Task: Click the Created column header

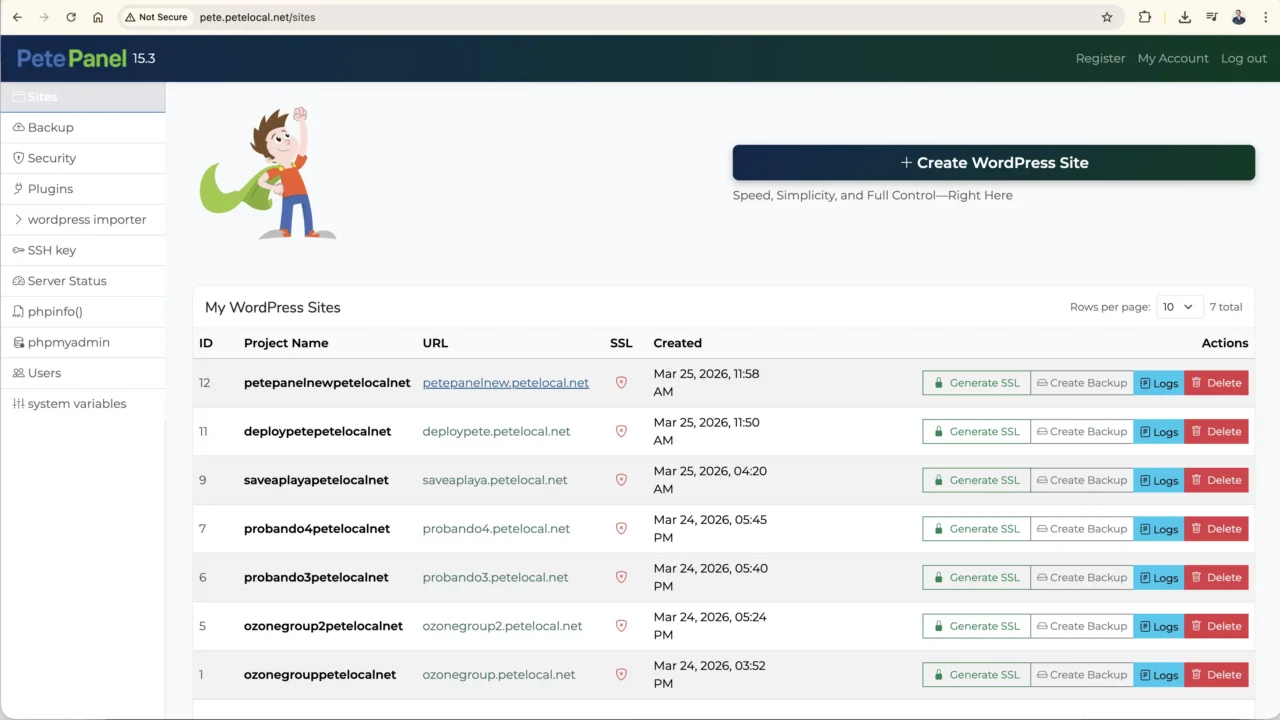Action: 678,343
